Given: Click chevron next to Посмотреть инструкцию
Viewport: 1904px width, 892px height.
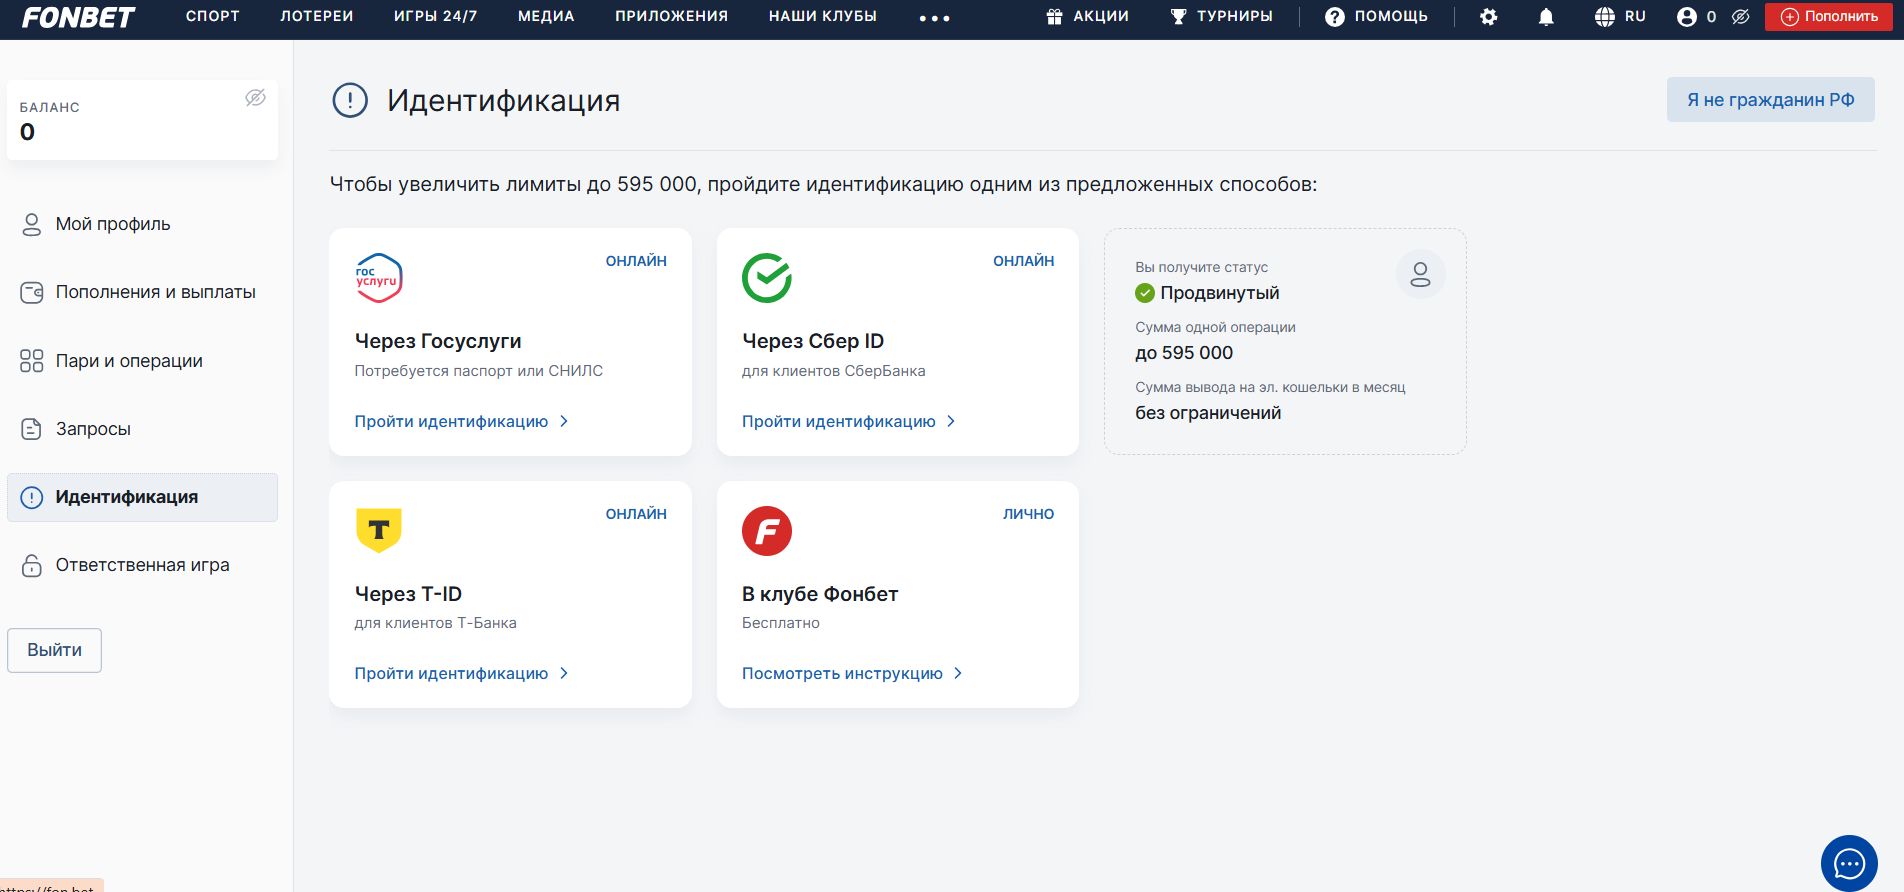Looking at the screenshot, I should tap(958, 673).
